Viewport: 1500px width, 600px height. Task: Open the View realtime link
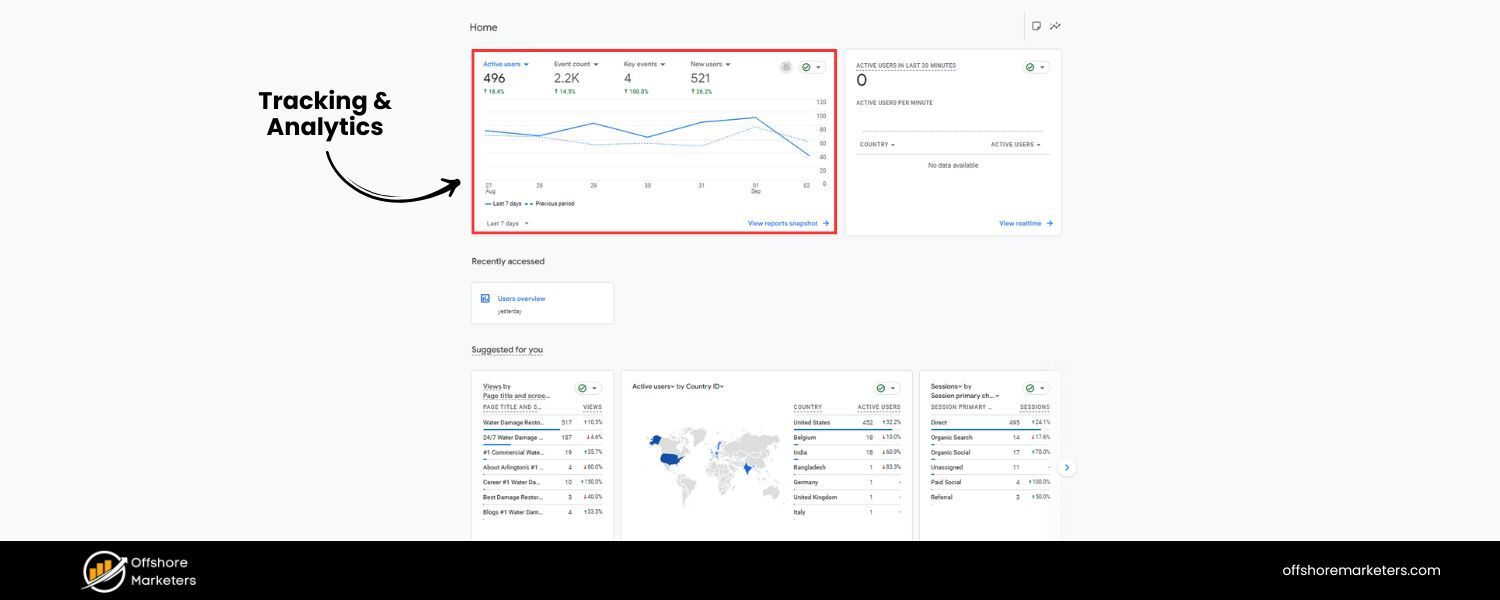point(1022,223)
